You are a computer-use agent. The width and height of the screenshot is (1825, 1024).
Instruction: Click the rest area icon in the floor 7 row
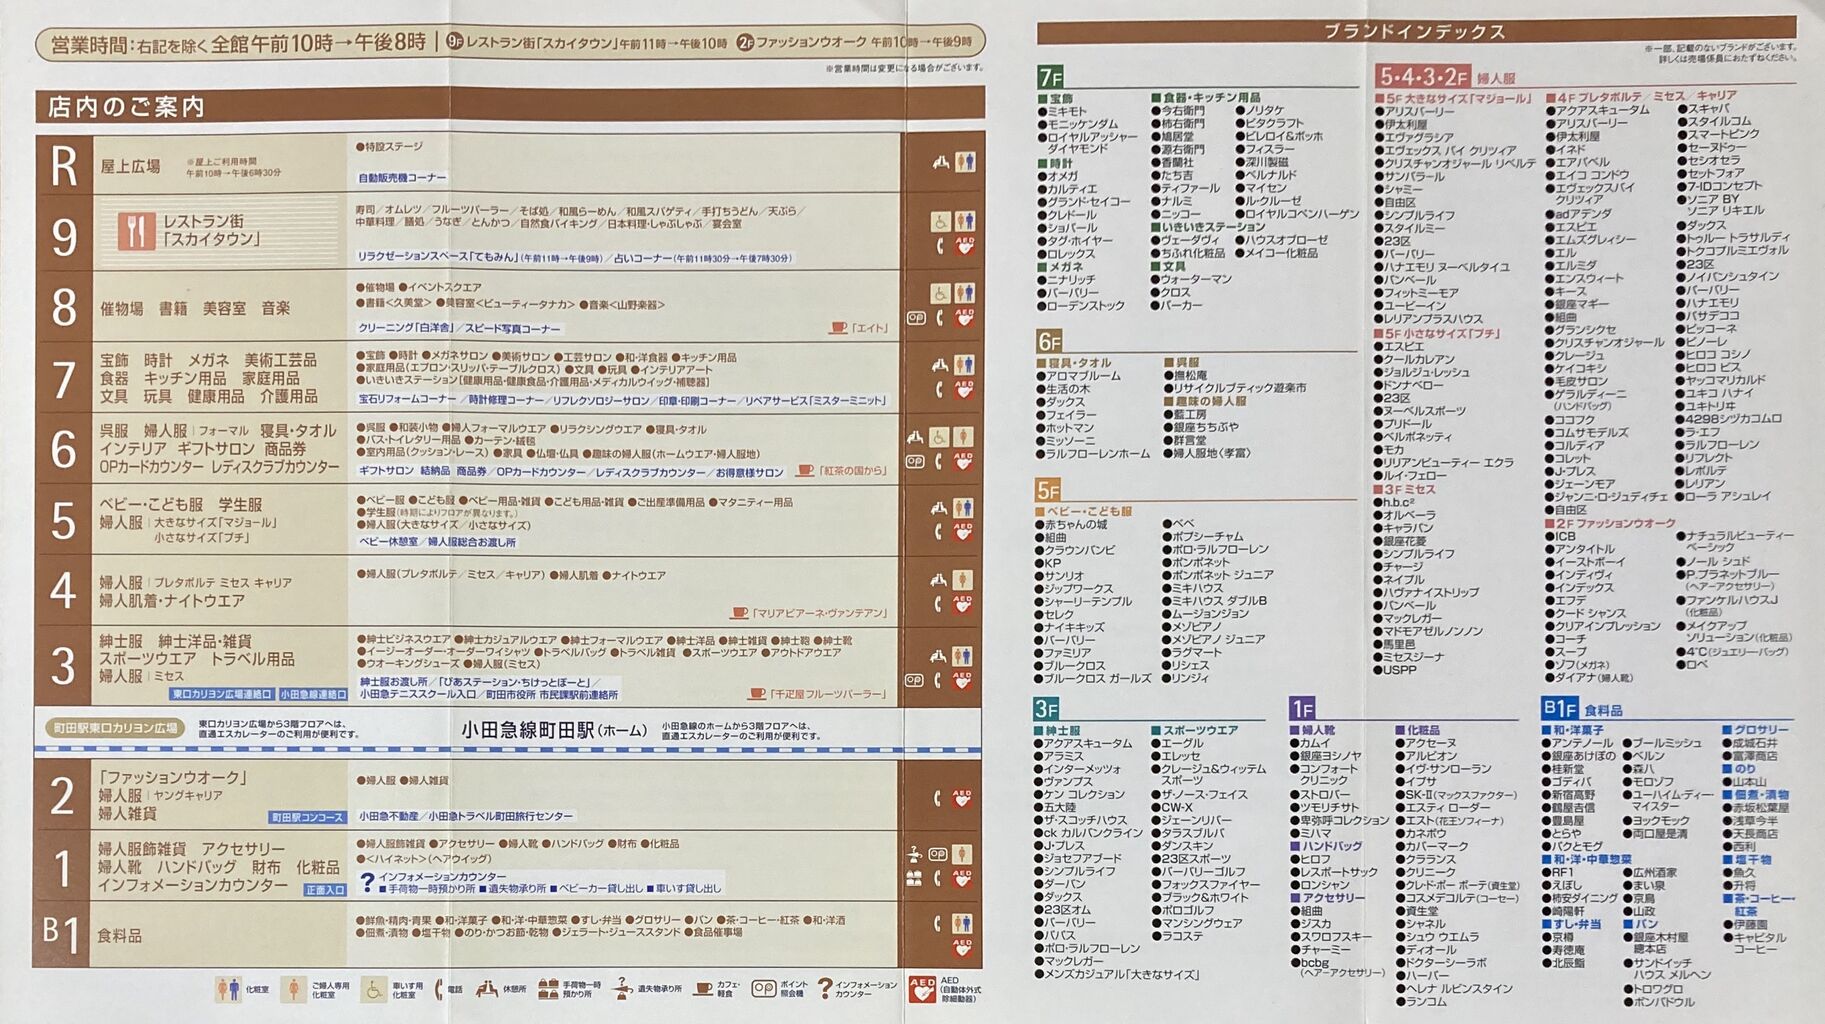click(x=940, y=365)
